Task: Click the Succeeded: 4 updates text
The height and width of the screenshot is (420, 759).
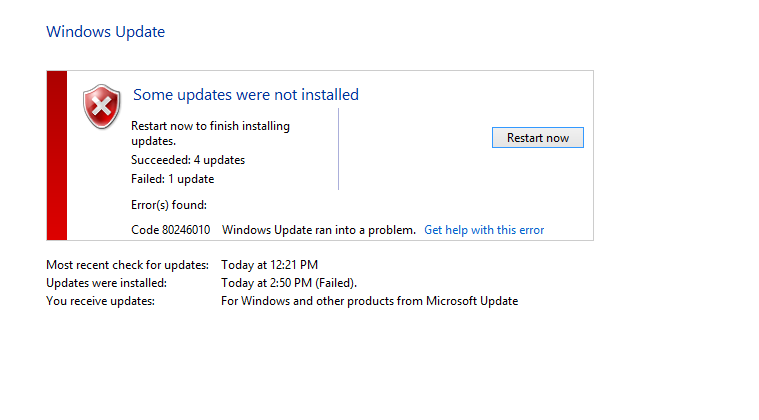Action: (x=188, y=160)
